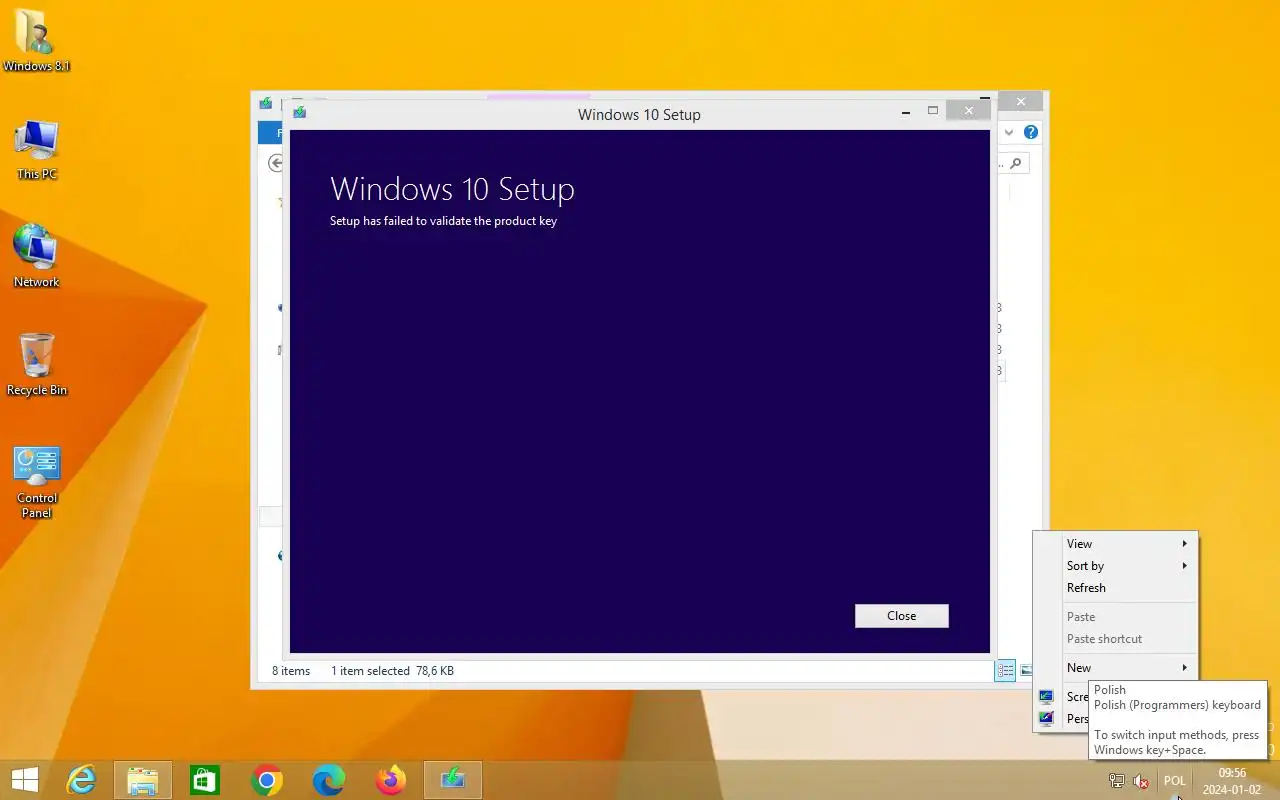Switch Explorer to large icons view
The height and width of the screenshot is (800, 1280).
1026,671
